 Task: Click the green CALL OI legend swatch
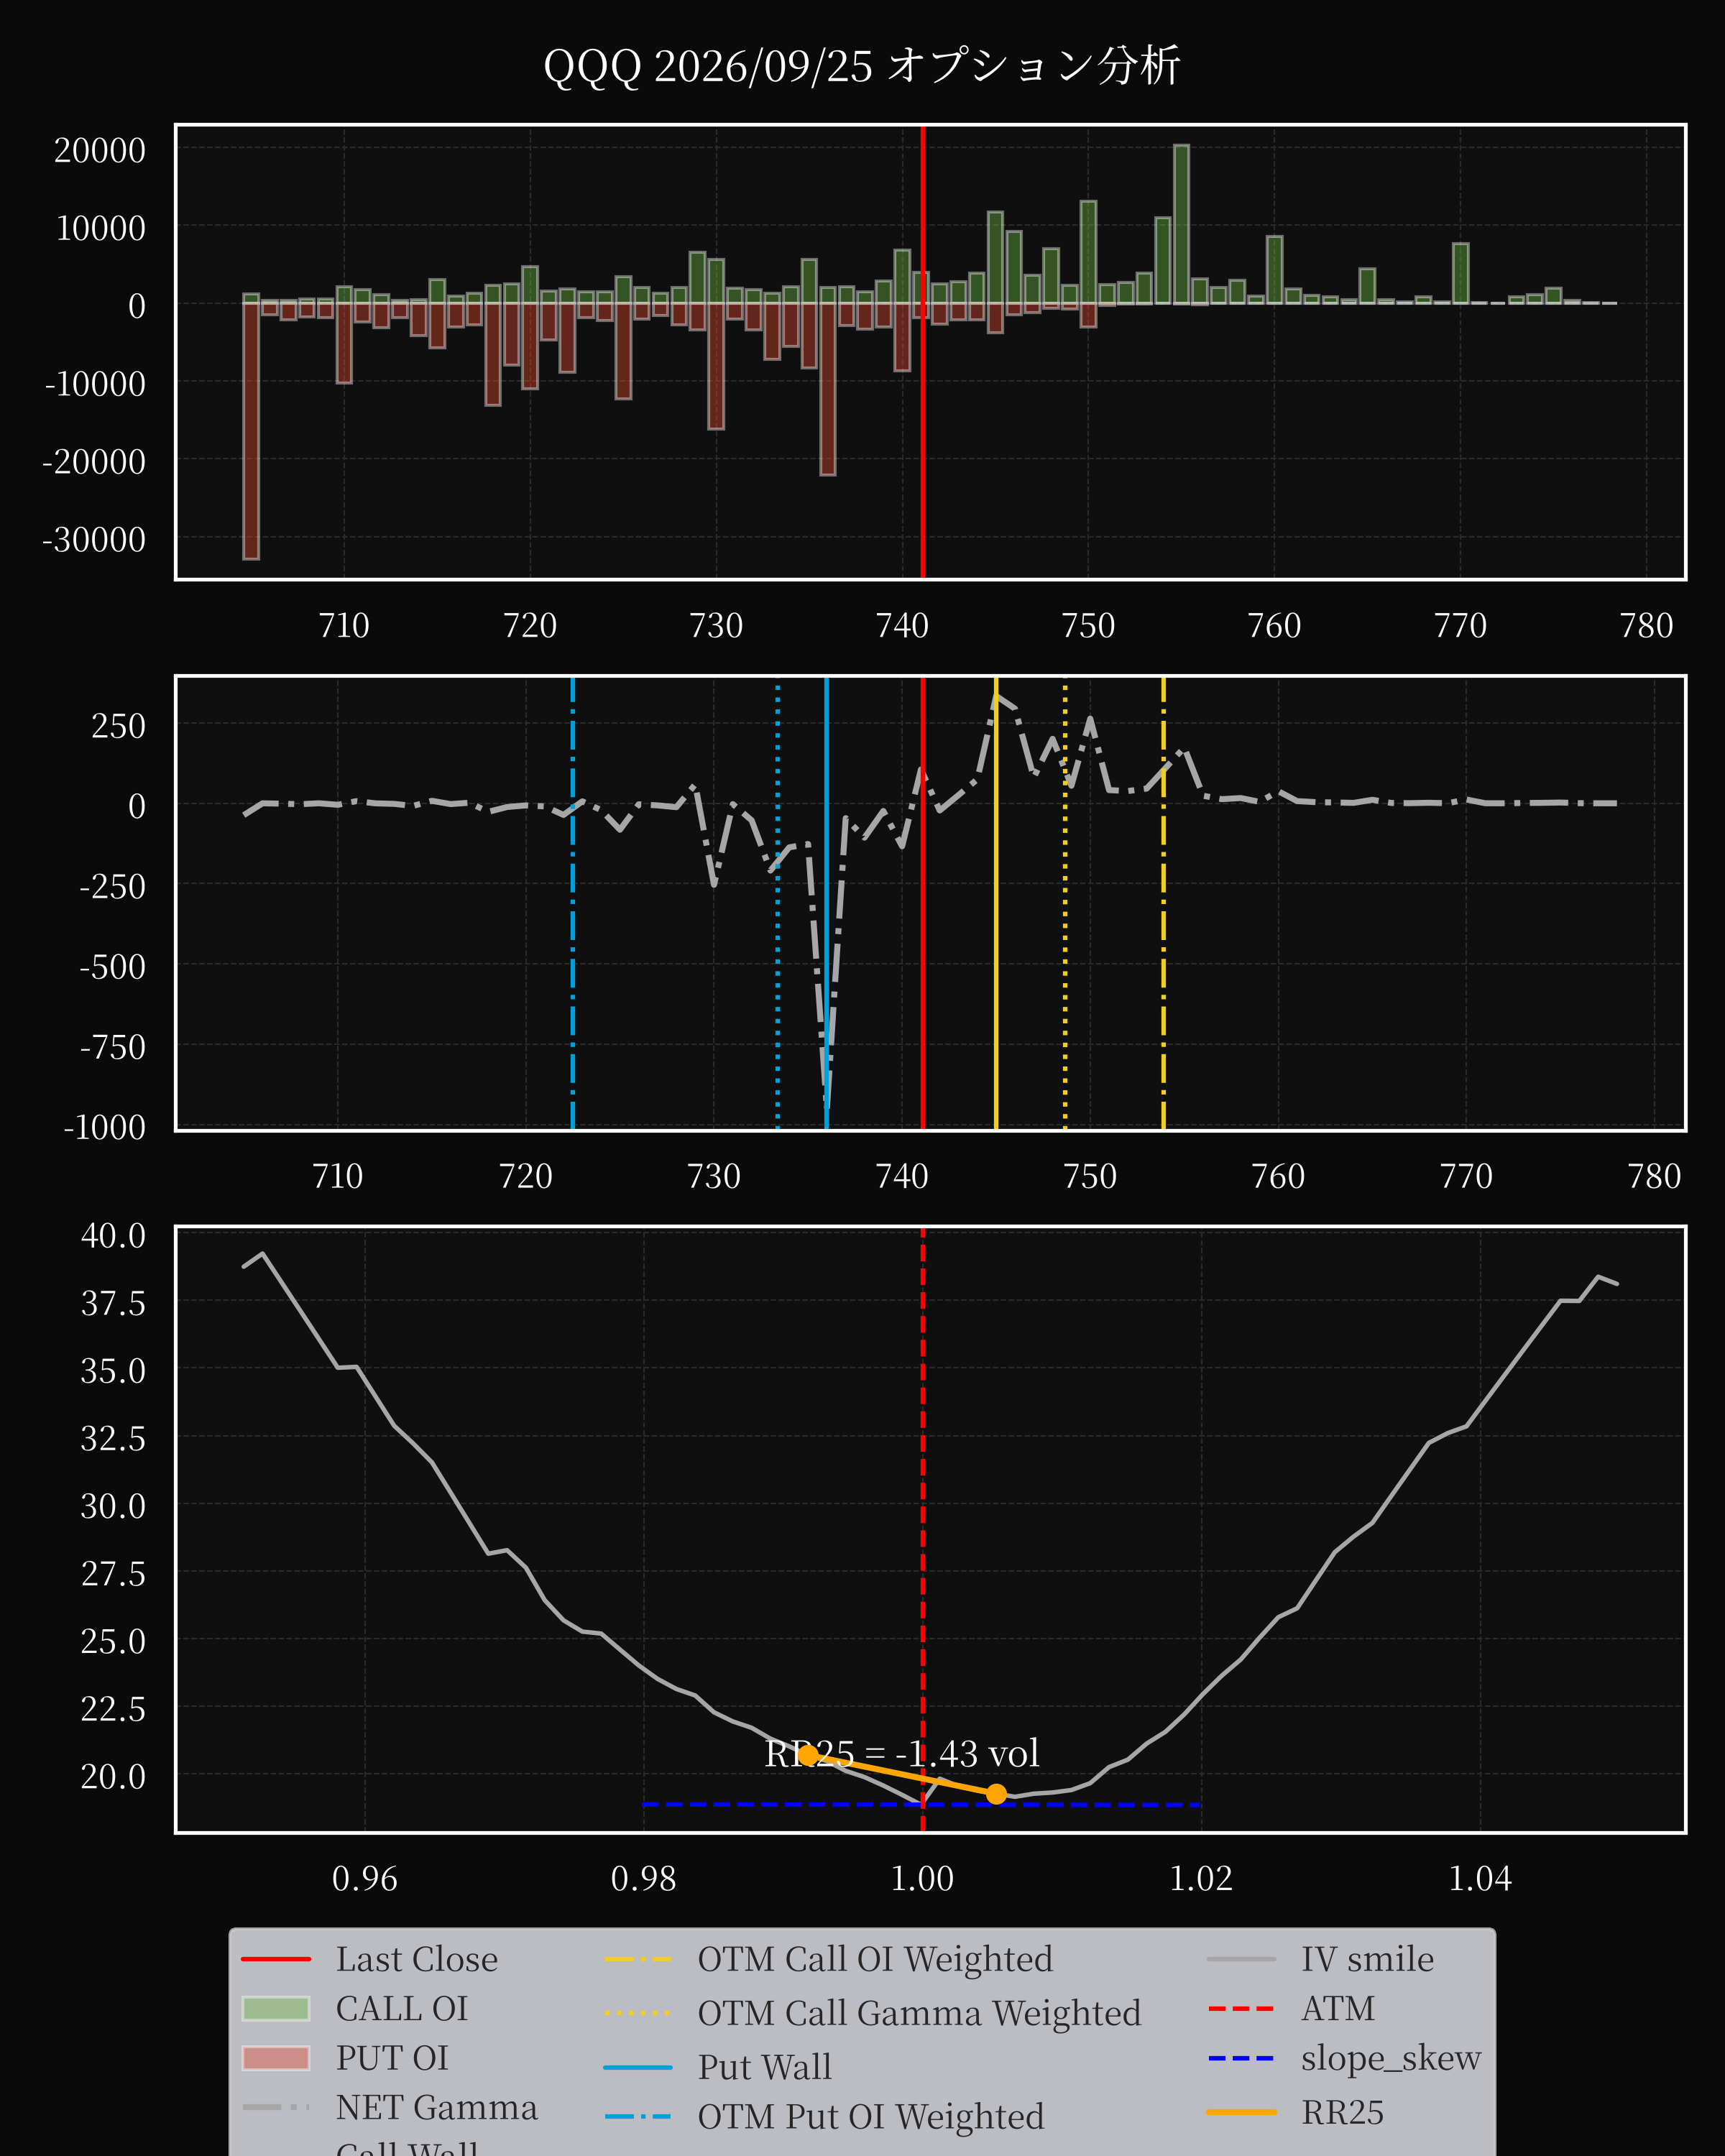point(276,2009)
